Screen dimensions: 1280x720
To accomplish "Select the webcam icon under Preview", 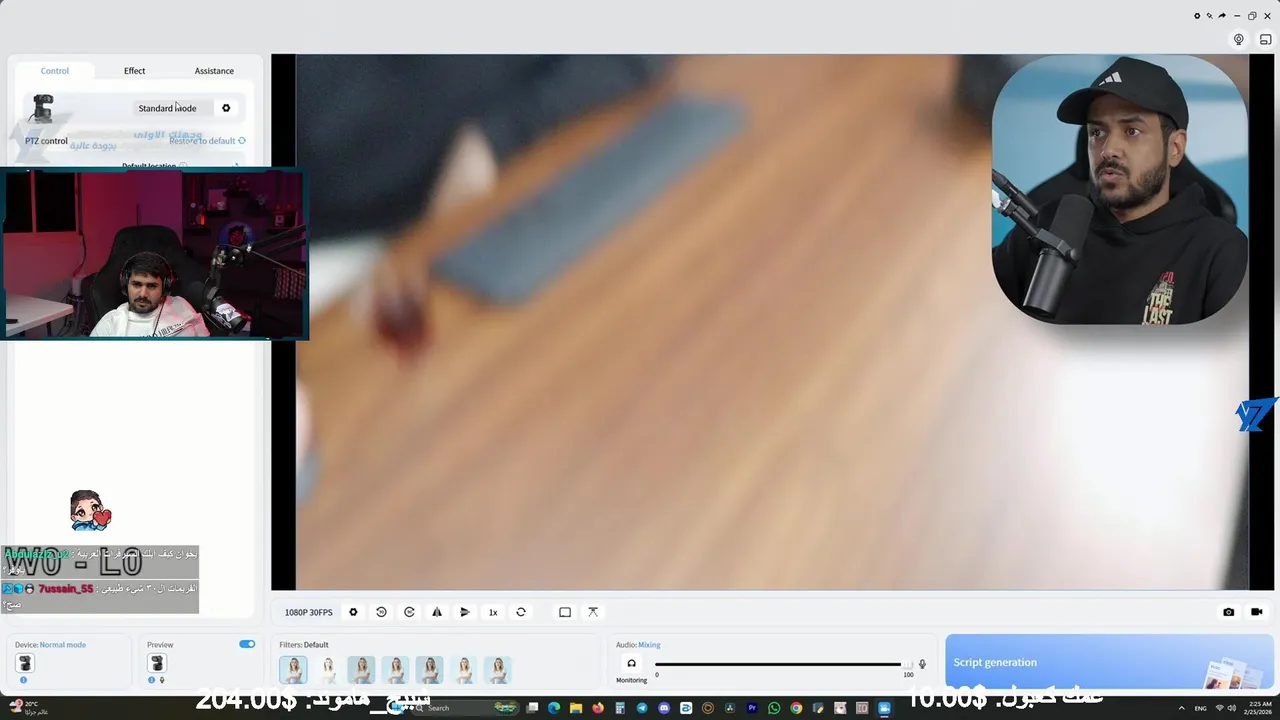I will tap(157, 663).
